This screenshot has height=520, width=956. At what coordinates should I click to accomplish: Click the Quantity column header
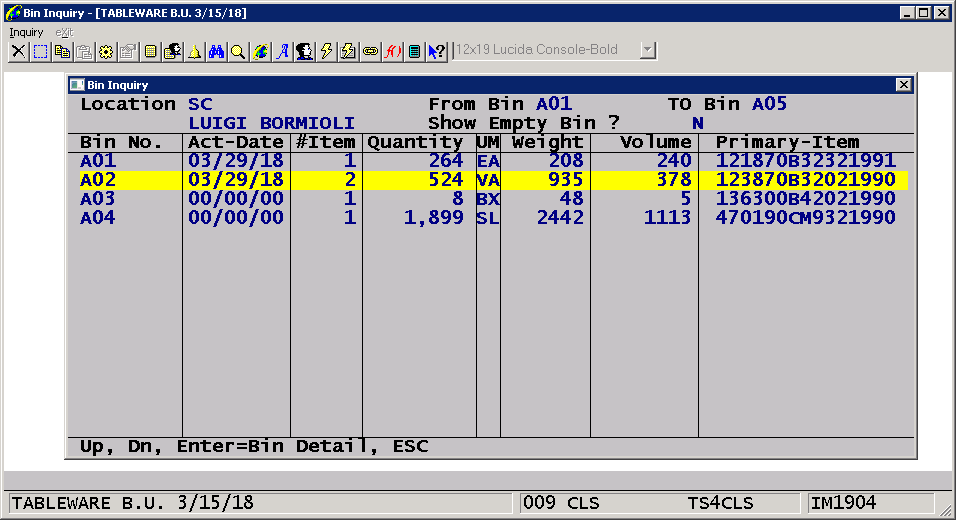415,142
